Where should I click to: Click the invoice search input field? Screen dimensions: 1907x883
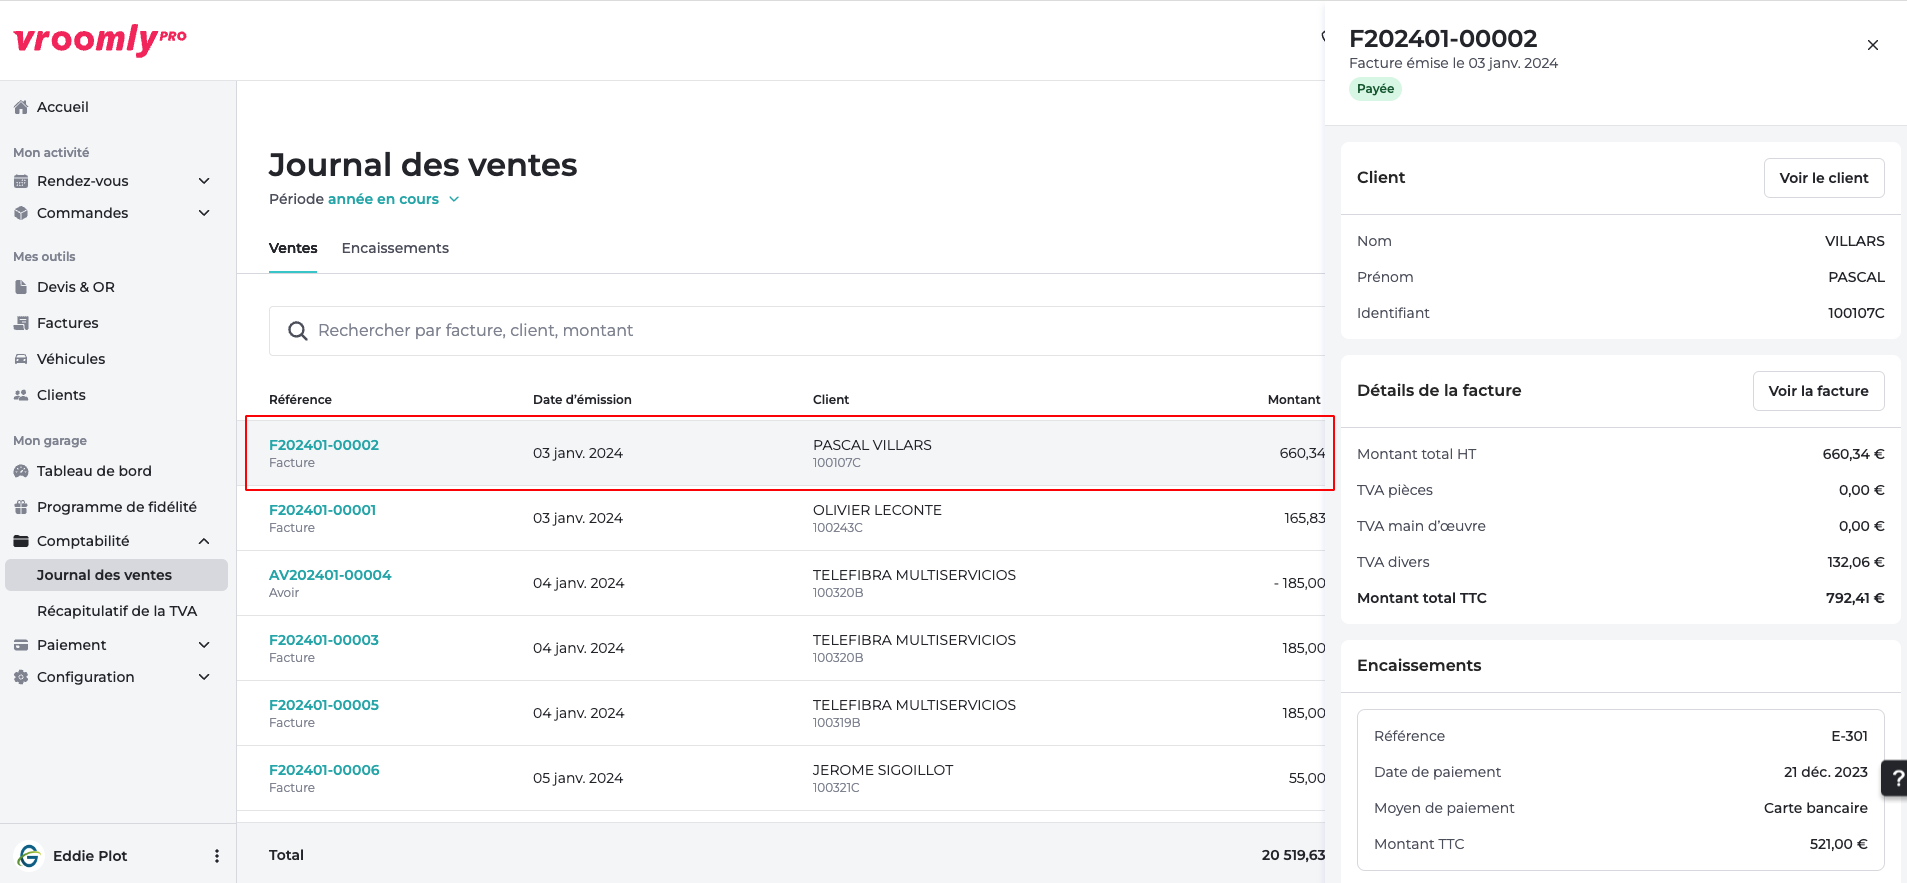click(x=797, y=331)
